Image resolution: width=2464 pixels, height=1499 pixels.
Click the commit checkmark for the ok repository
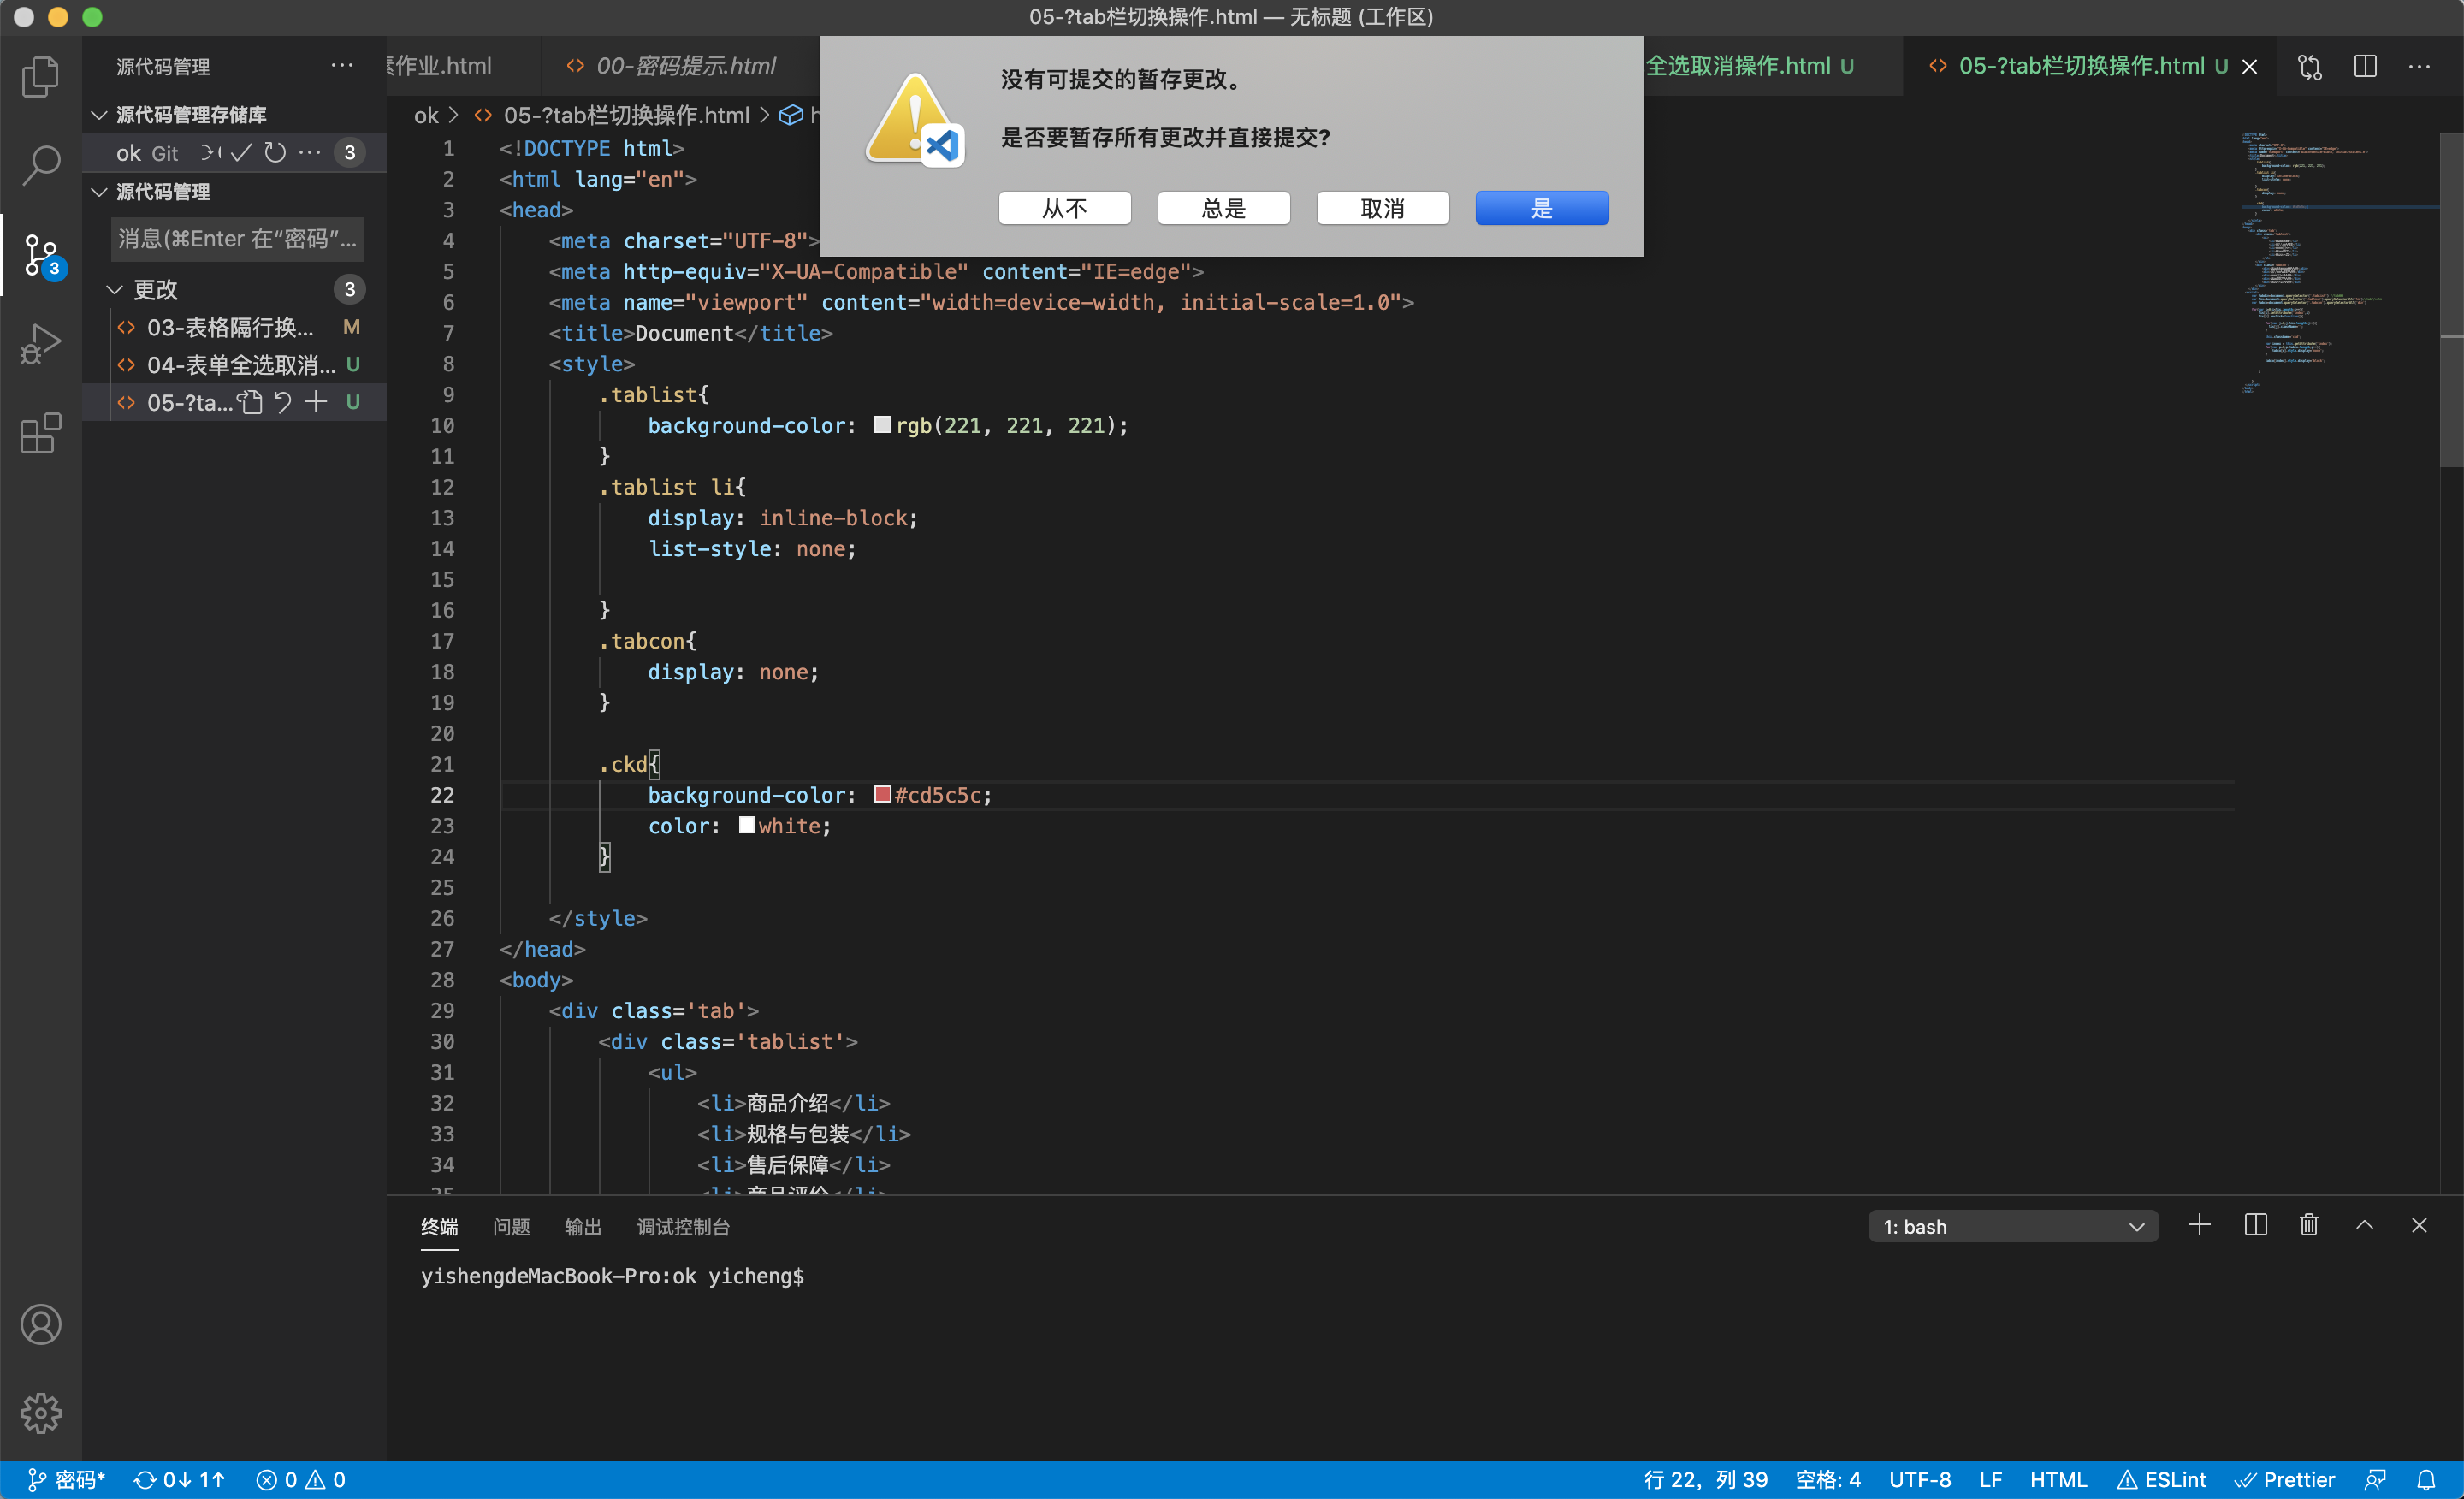point(241,153)
